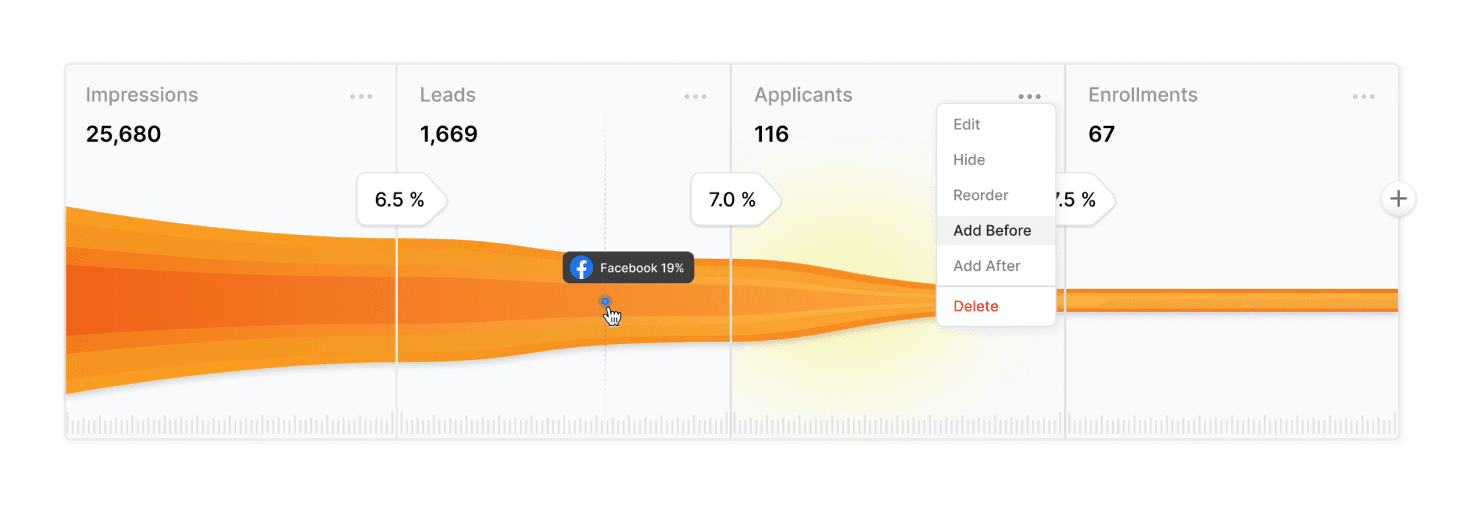The image size is (1480, 508).
Task: Click the plus button to add stage
Action: coord(1398,199)
